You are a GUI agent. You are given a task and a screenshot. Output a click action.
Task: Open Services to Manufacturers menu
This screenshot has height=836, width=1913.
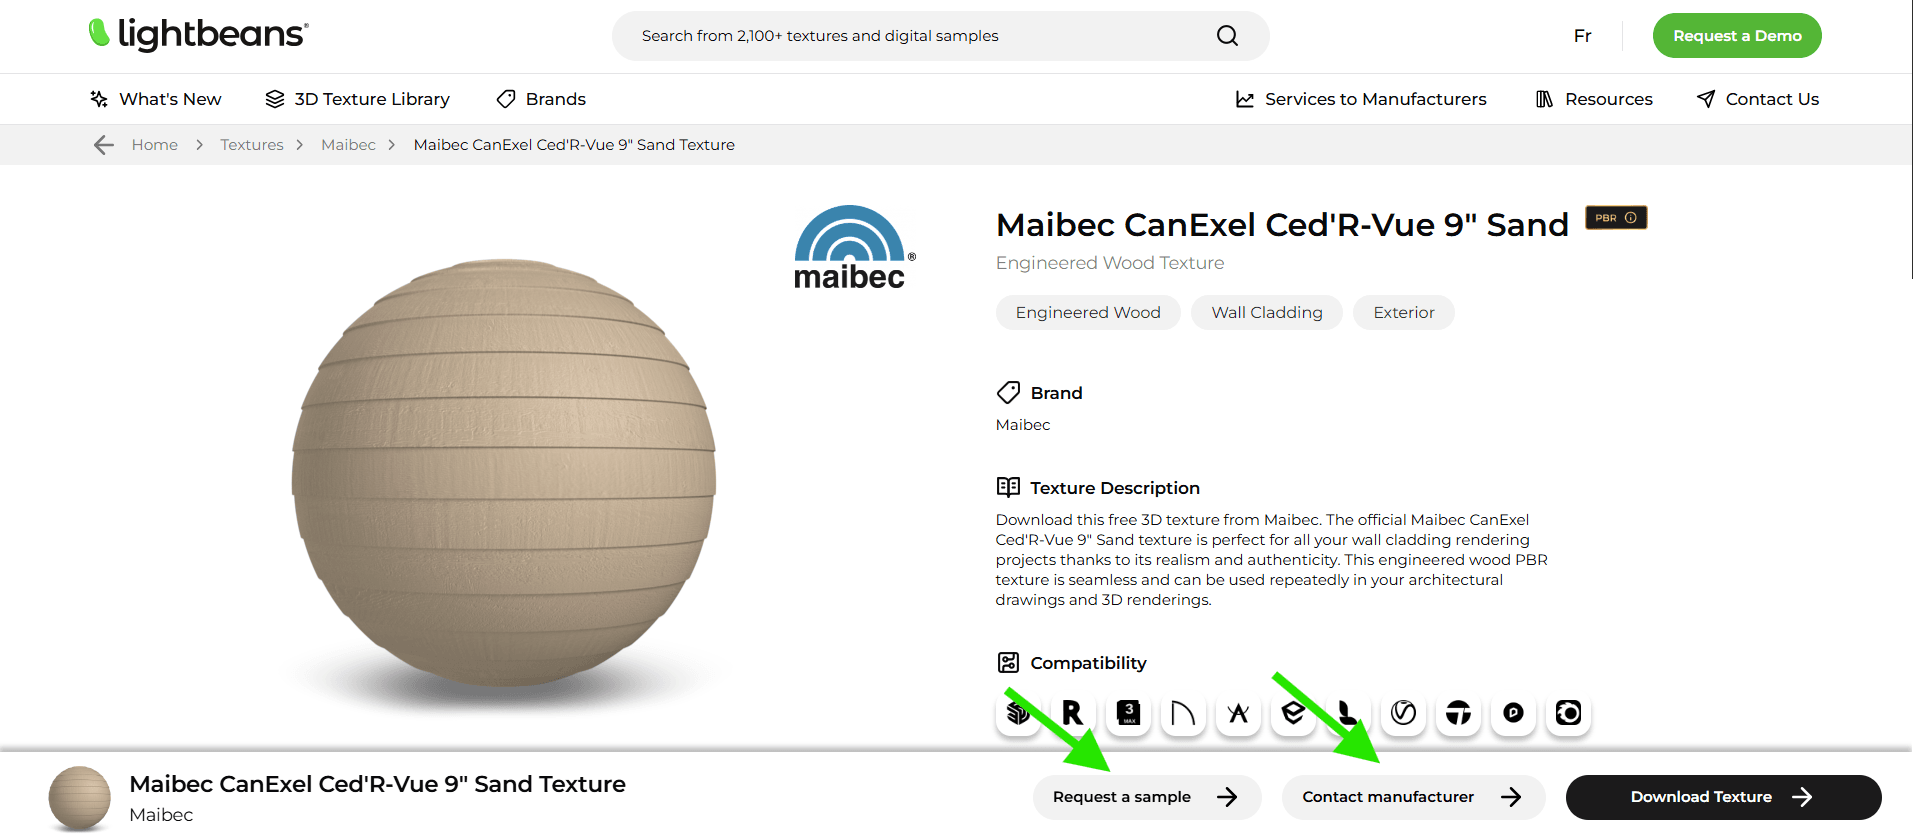coord(1361,99)
